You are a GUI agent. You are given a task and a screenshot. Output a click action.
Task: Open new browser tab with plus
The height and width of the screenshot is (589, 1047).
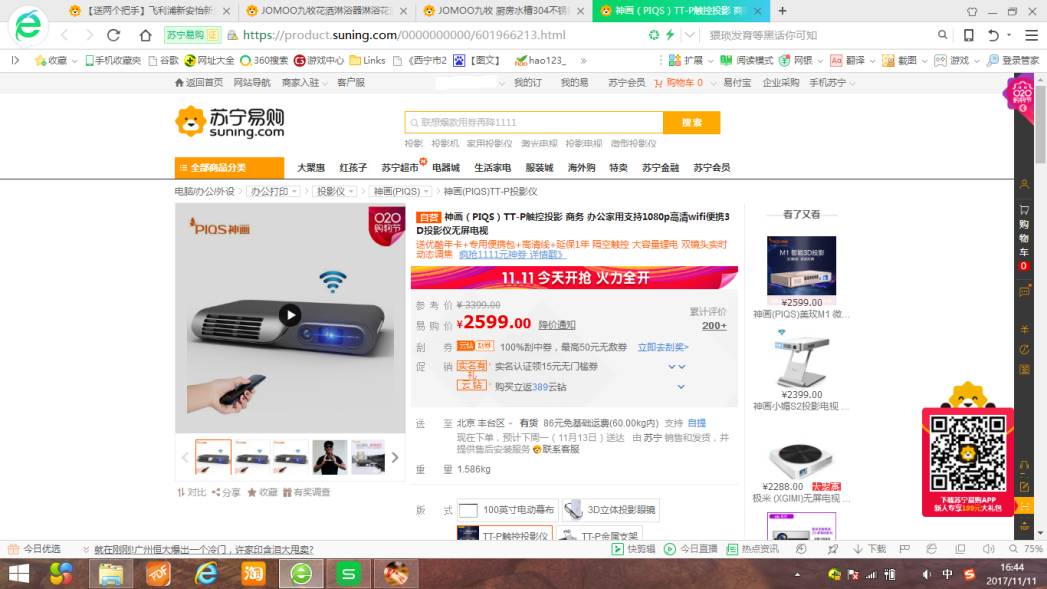coord(783,11)
